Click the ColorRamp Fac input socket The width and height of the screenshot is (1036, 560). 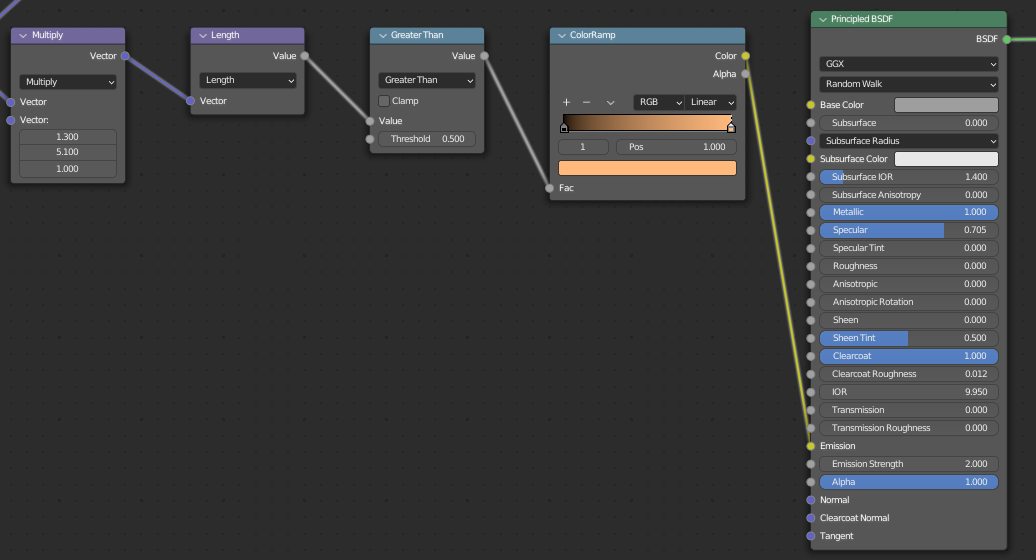549,188
